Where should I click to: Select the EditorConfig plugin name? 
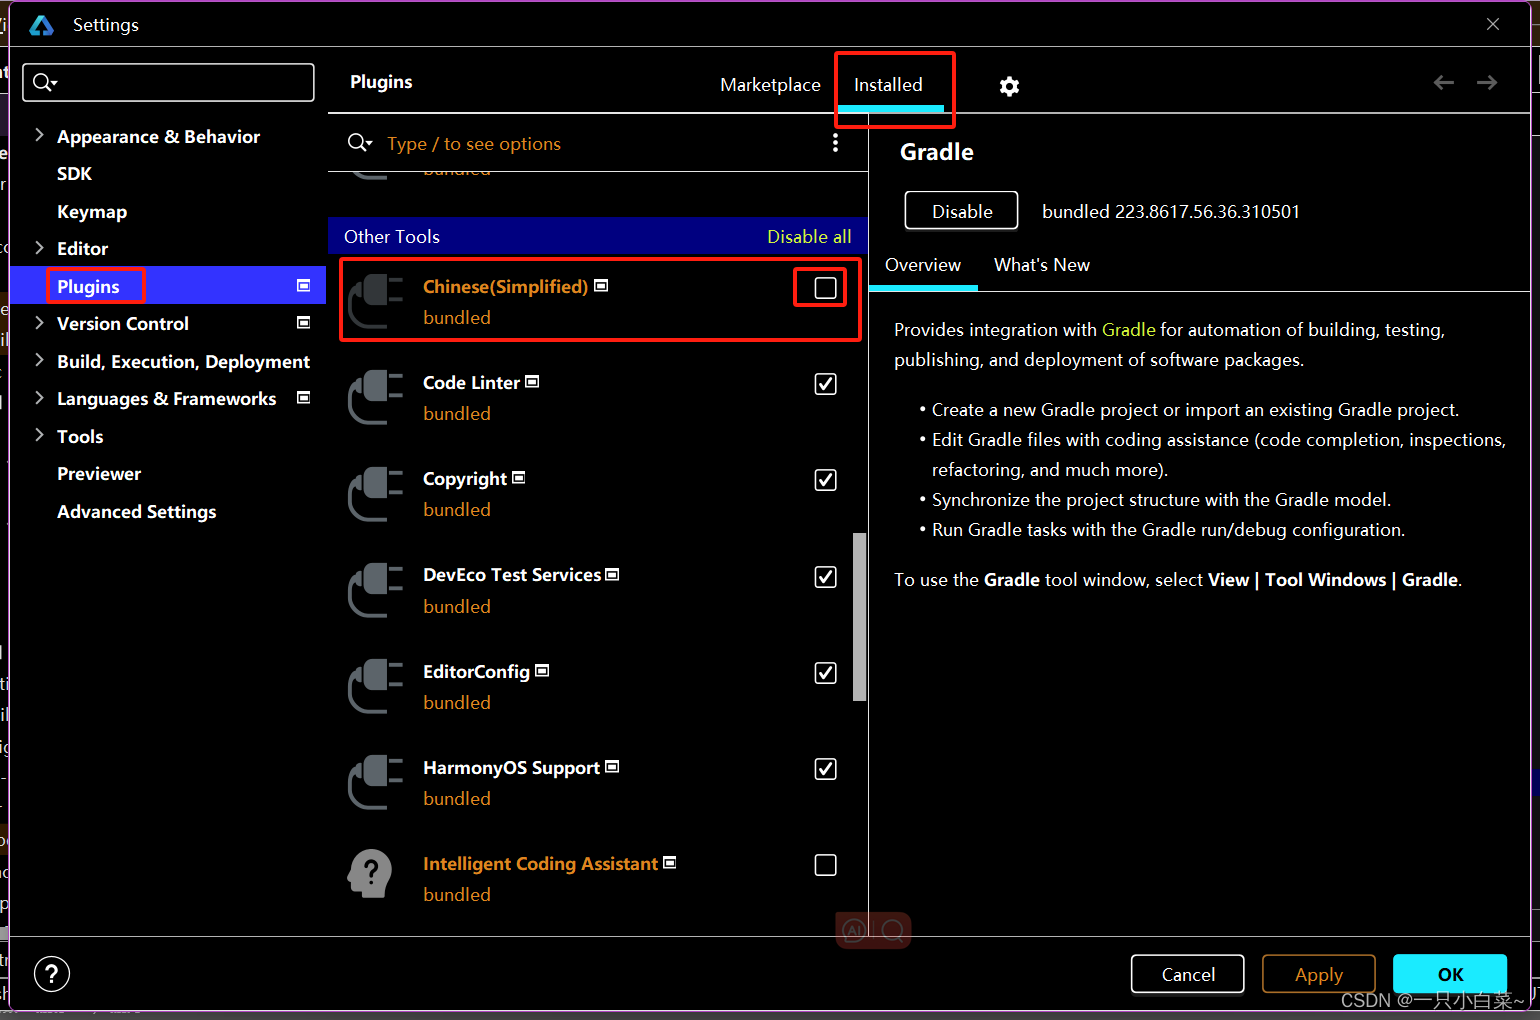pyautogui.click(x=476, y=672)
